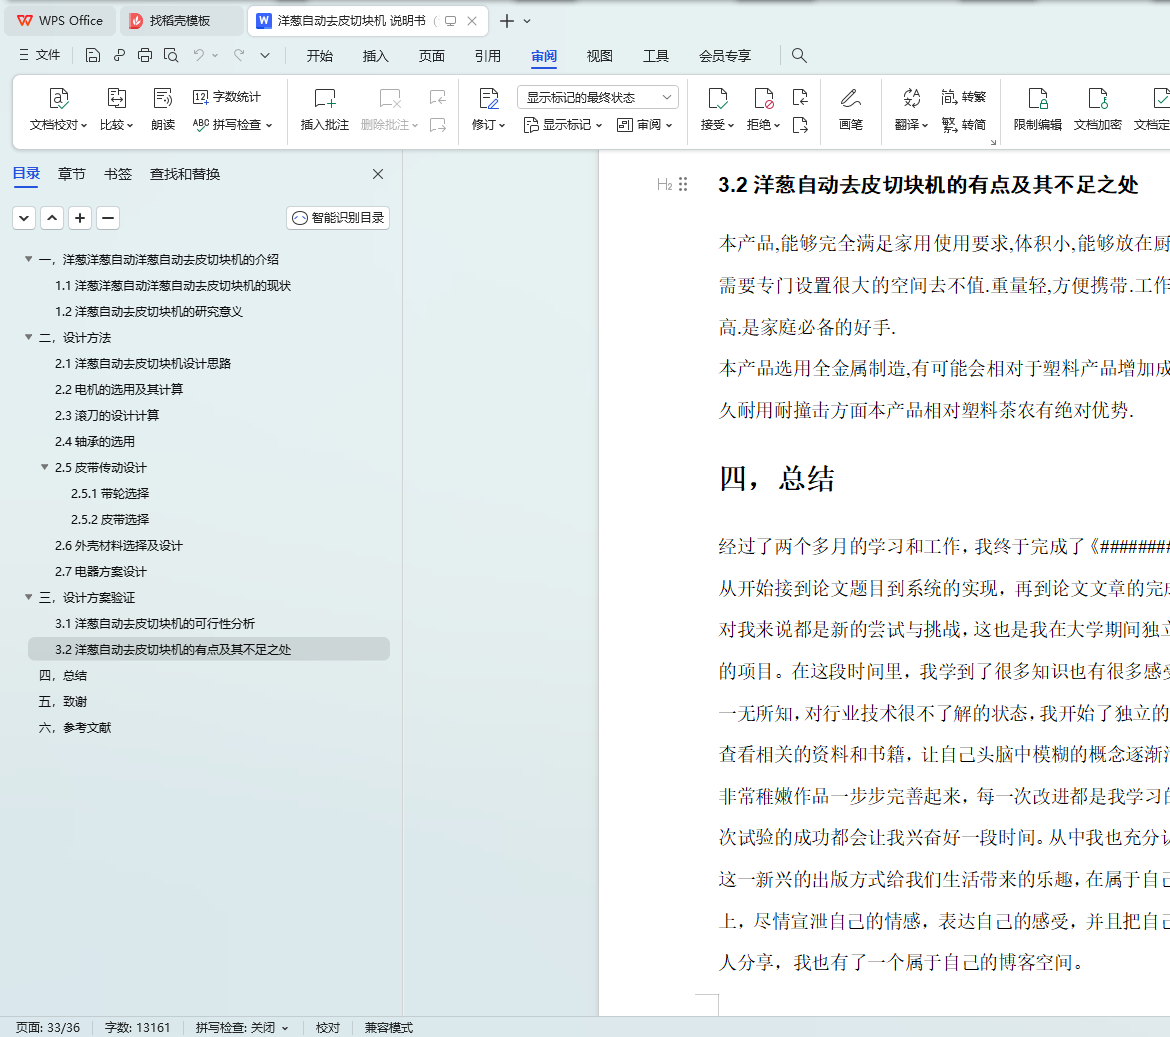
Task: Click 页面: 33/36 in status bar
Action: click(48, 1027)
